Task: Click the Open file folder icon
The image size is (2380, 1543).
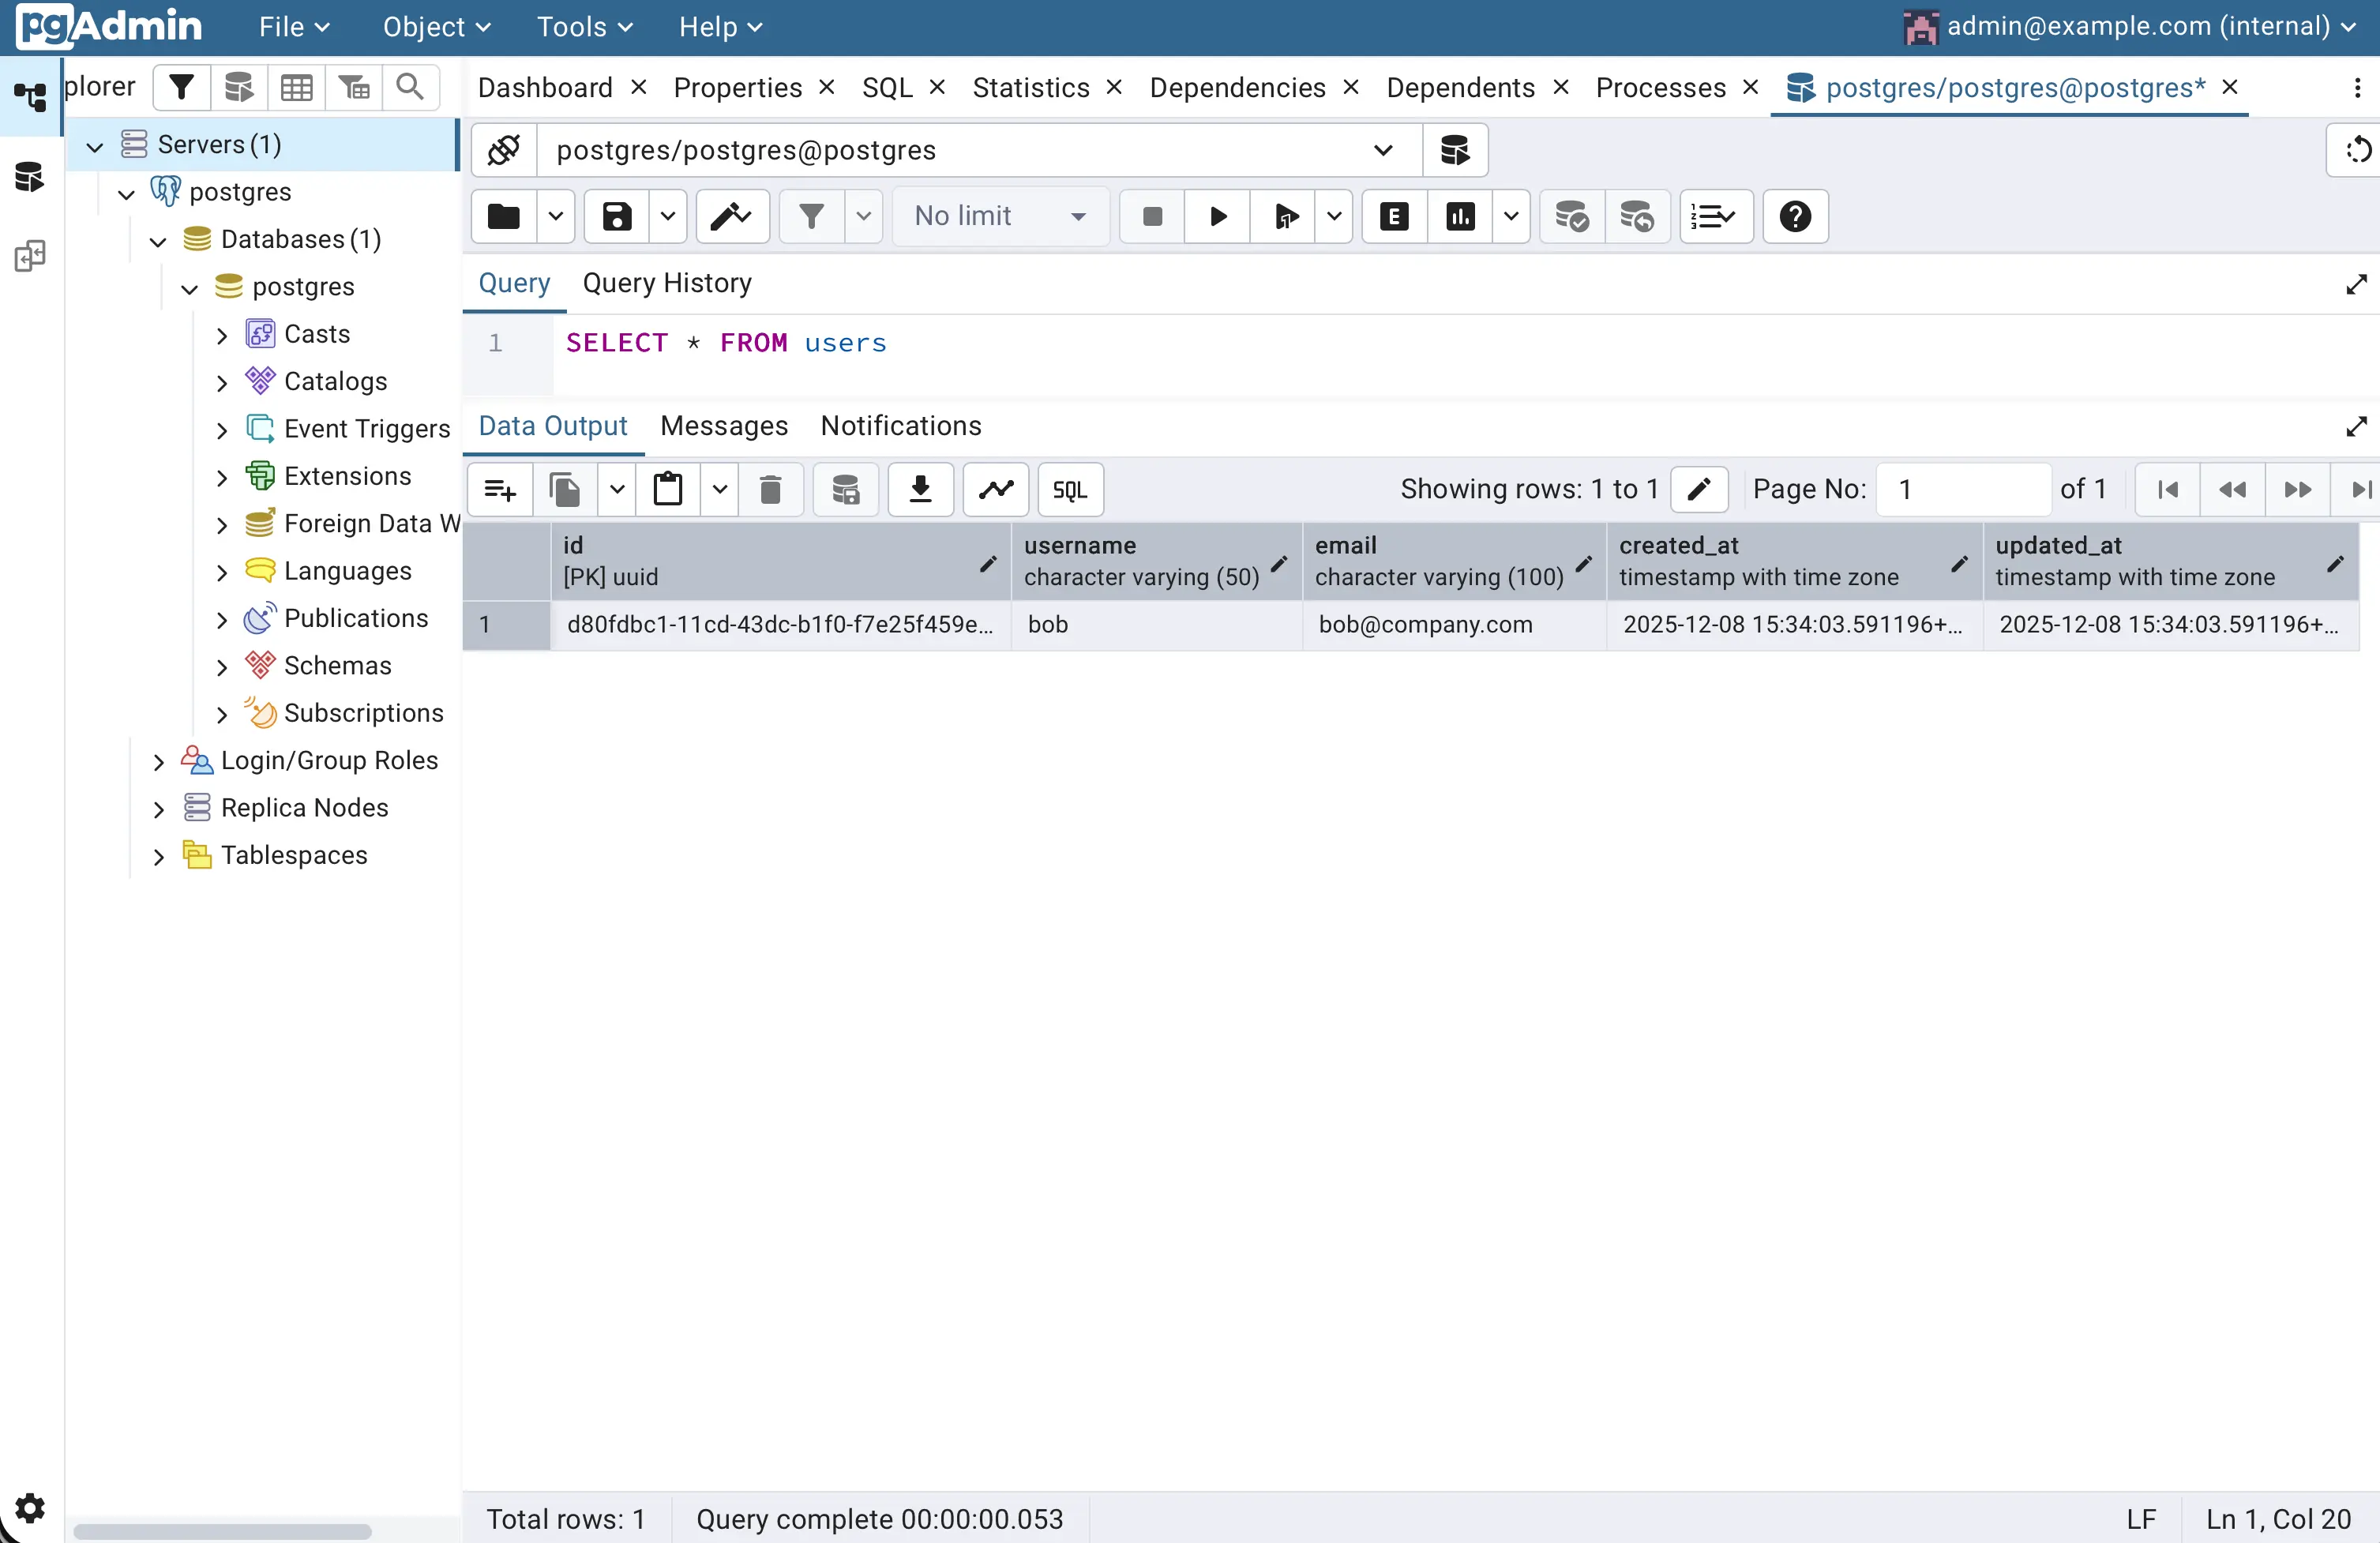Action: pos(504,216)
